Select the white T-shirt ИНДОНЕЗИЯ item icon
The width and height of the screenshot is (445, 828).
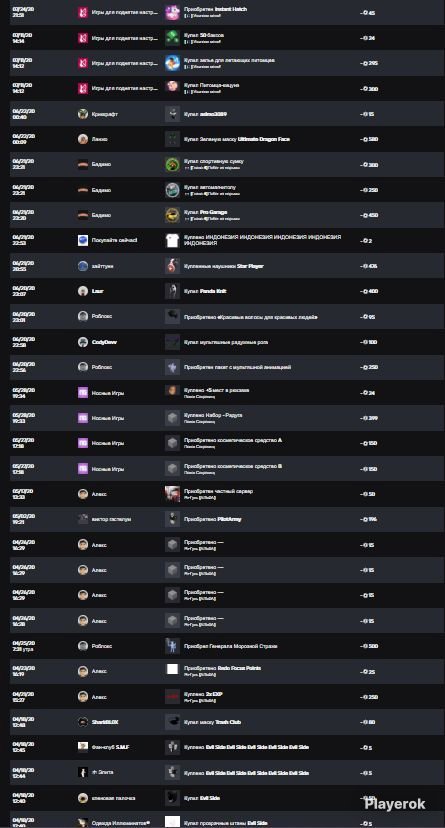pyautogui.click(x=172, y=240)
